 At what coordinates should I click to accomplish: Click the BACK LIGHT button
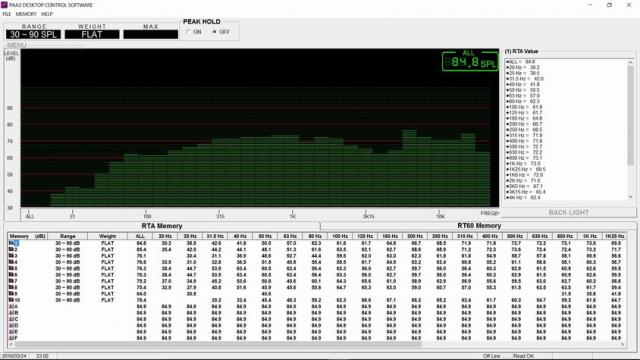[569, 213]
